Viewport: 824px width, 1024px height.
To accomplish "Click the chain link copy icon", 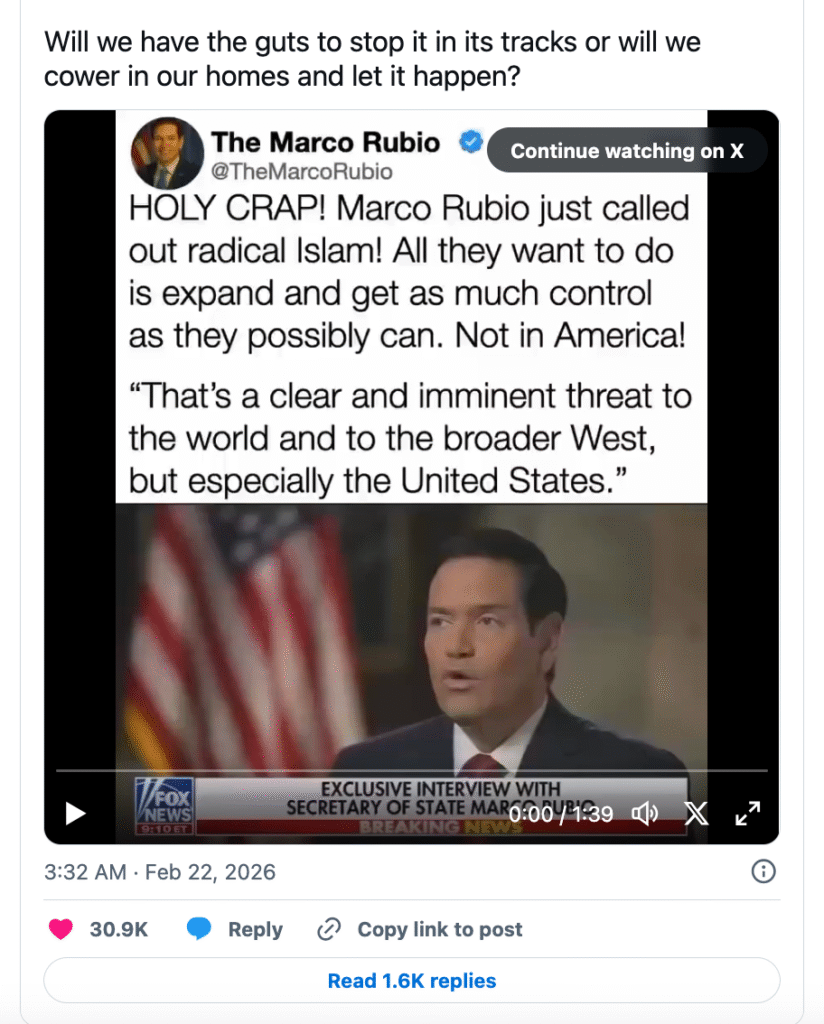I will (x=329, y=929).
